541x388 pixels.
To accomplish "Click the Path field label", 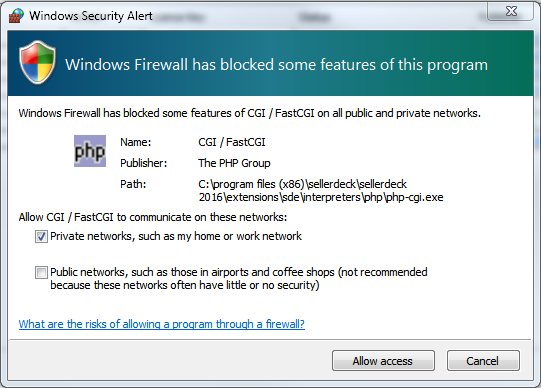I will click(133, 184).
